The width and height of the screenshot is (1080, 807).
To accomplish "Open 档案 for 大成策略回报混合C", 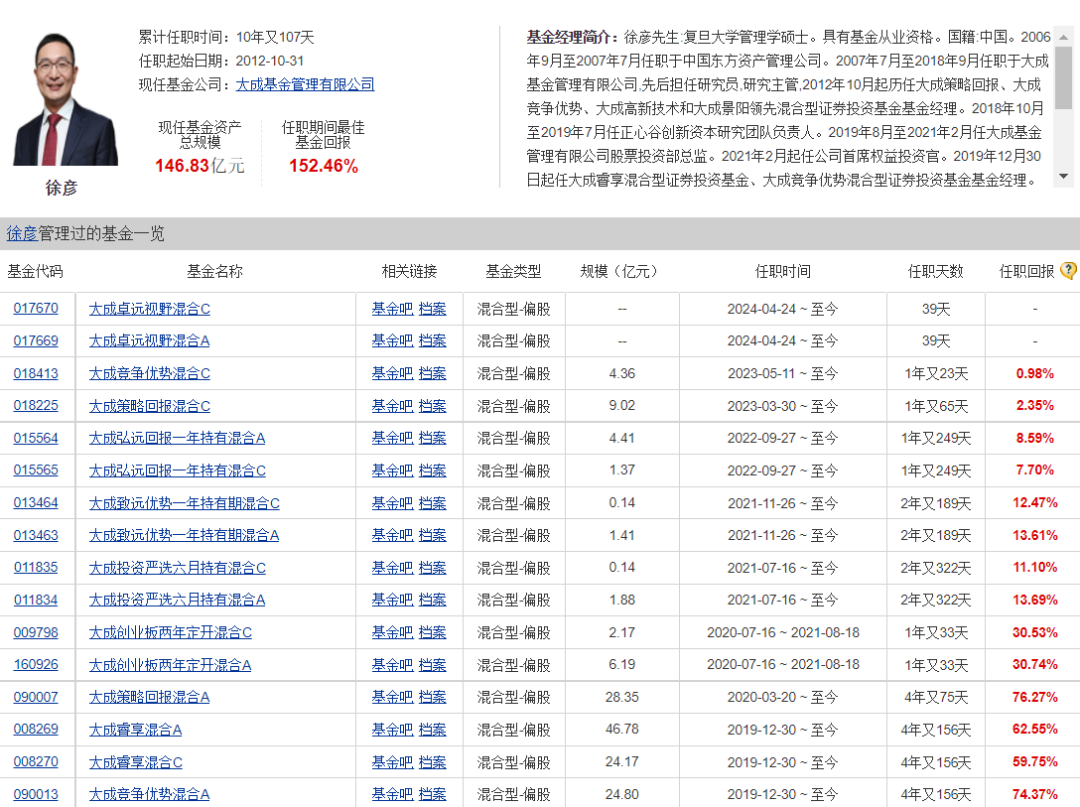I will (432, 406).
